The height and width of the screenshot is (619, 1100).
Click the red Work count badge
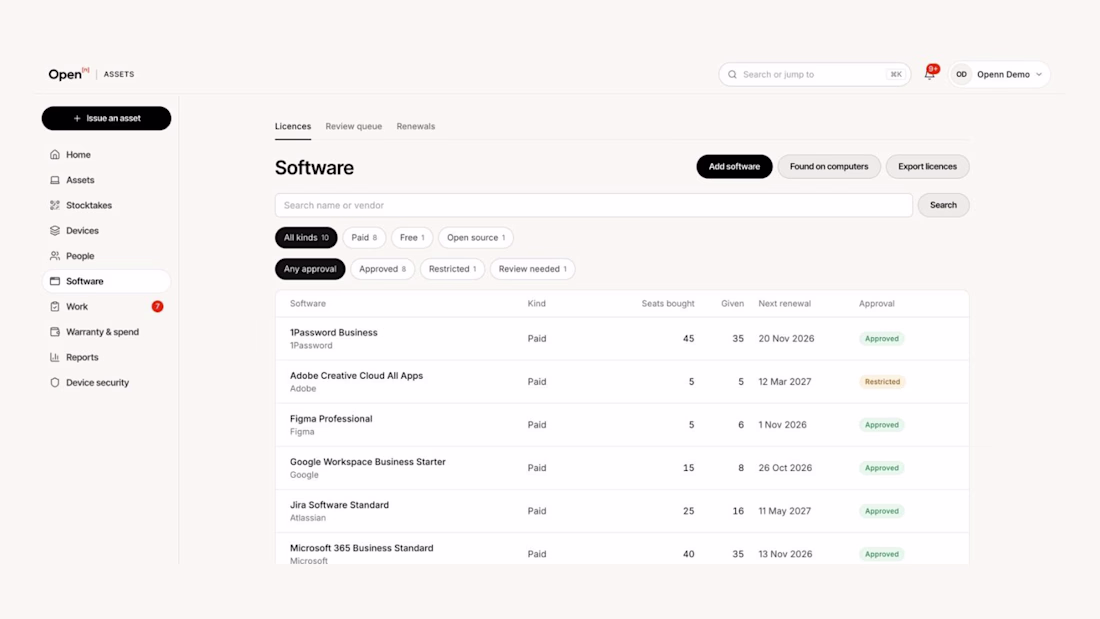click(x=157, y=306)
